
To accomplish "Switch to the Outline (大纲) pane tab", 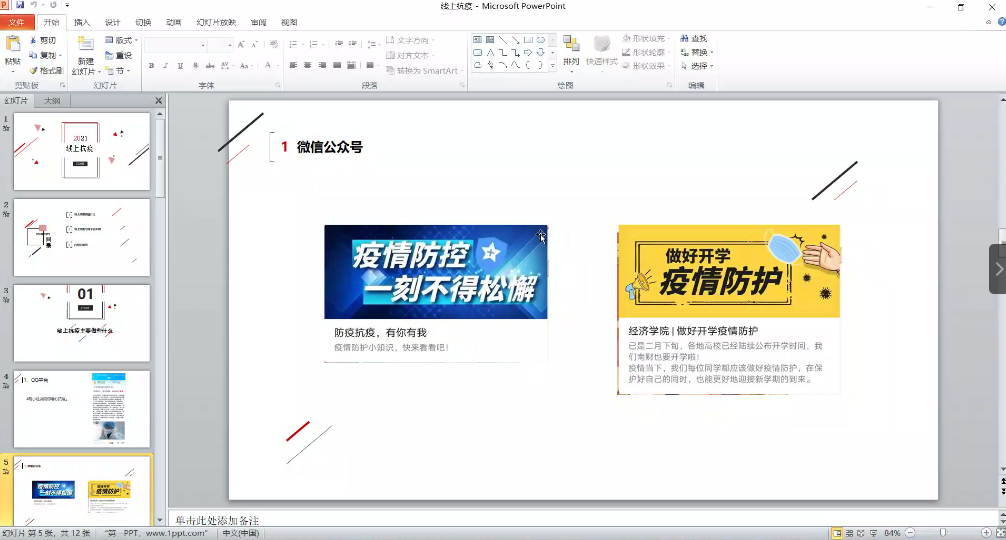I will click(x=52, y=101).
